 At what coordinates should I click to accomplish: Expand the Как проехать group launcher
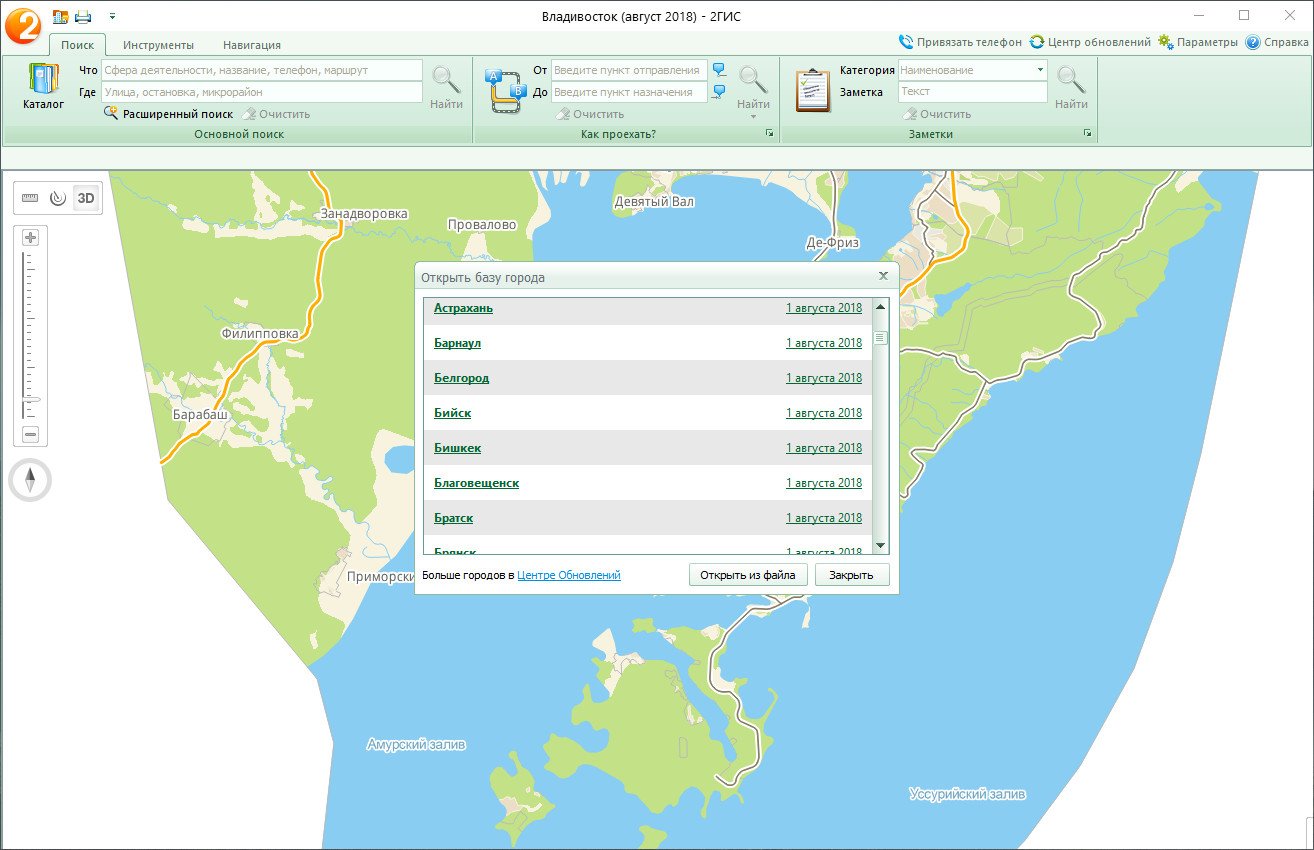click(769, 133)
